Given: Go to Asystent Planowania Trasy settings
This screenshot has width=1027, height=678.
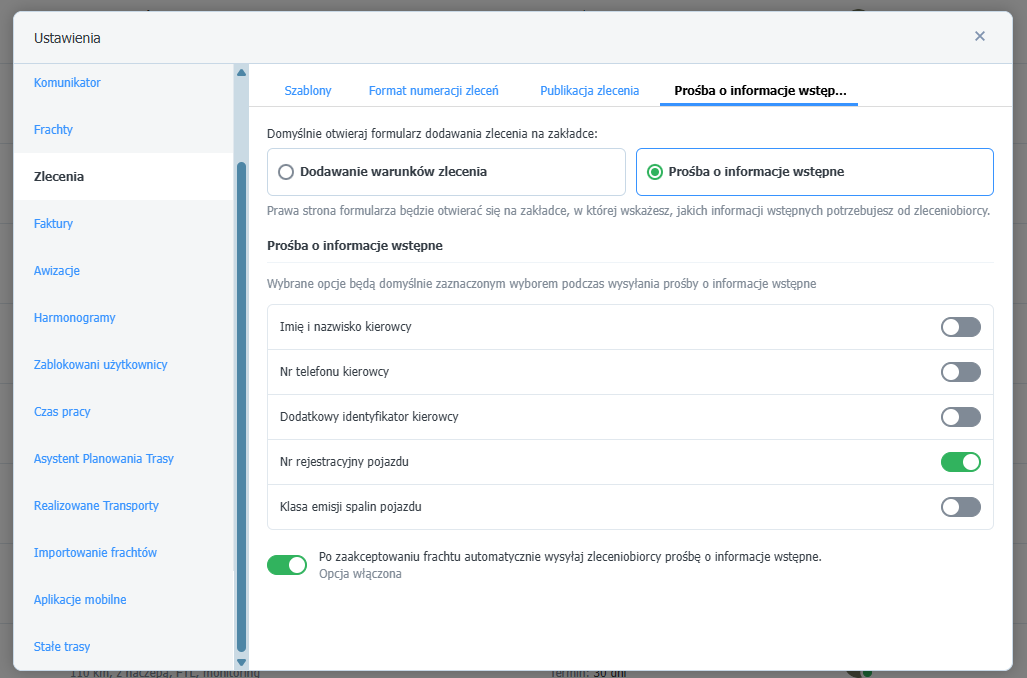Looking at the screenshot, I should [x=103, y=459].
